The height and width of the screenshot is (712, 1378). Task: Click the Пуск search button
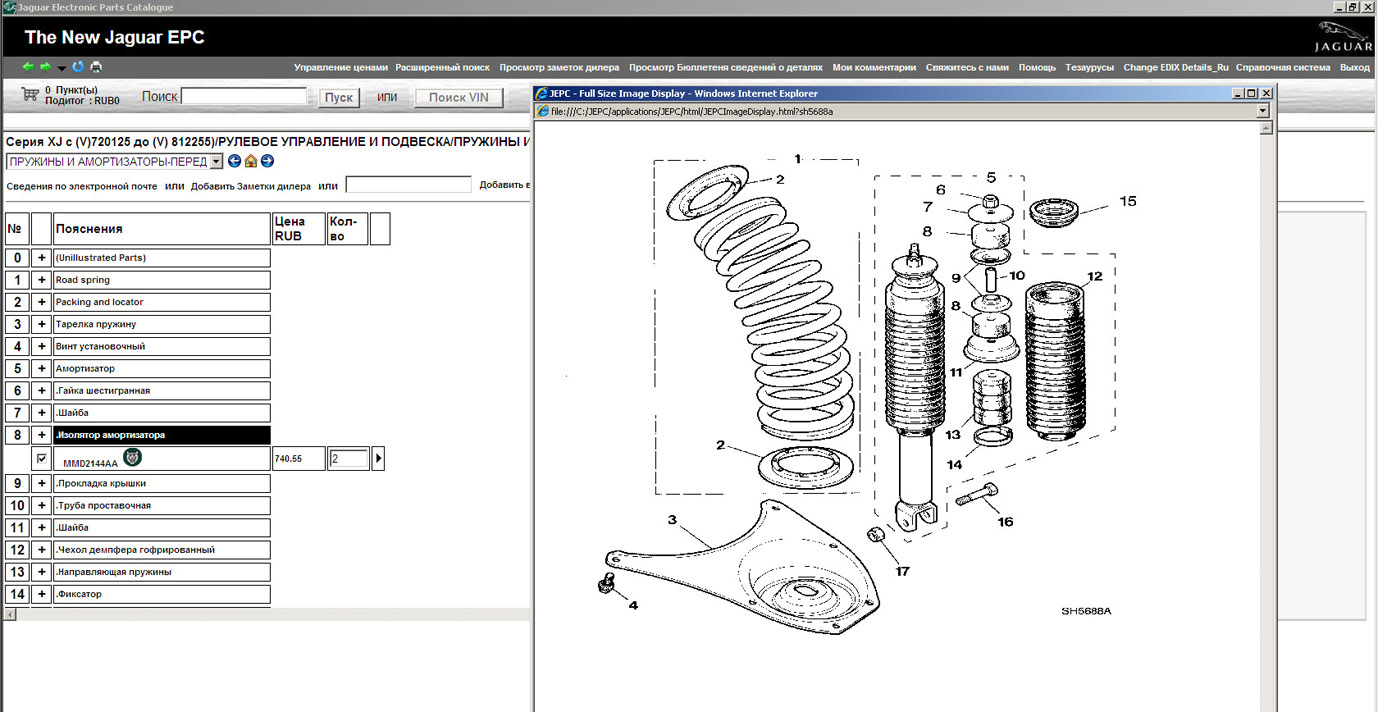pos(339,97)
